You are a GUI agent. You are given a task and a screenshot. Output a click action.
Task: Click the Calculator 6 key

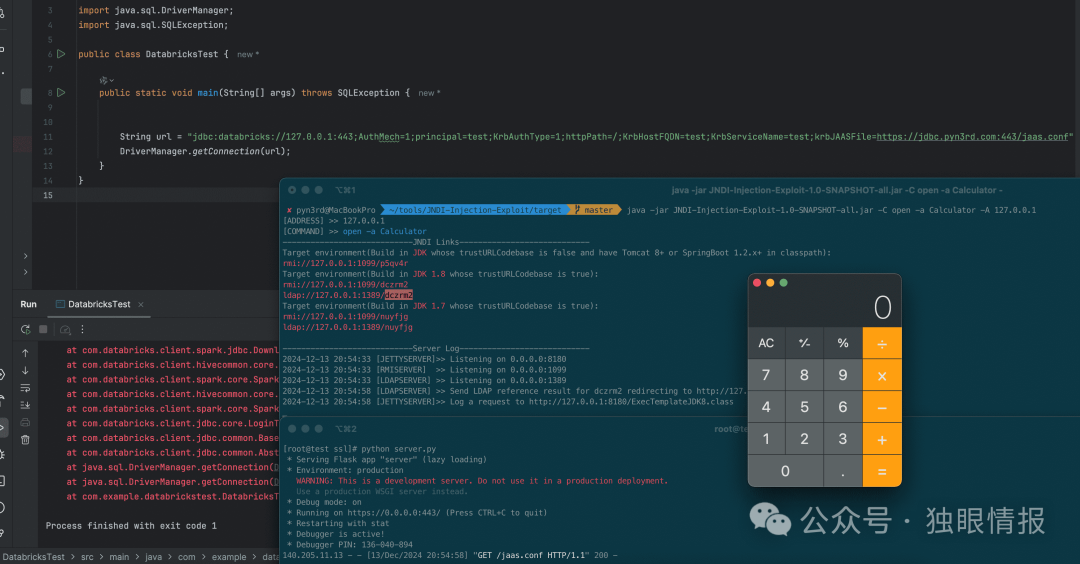tap(842, 408)
